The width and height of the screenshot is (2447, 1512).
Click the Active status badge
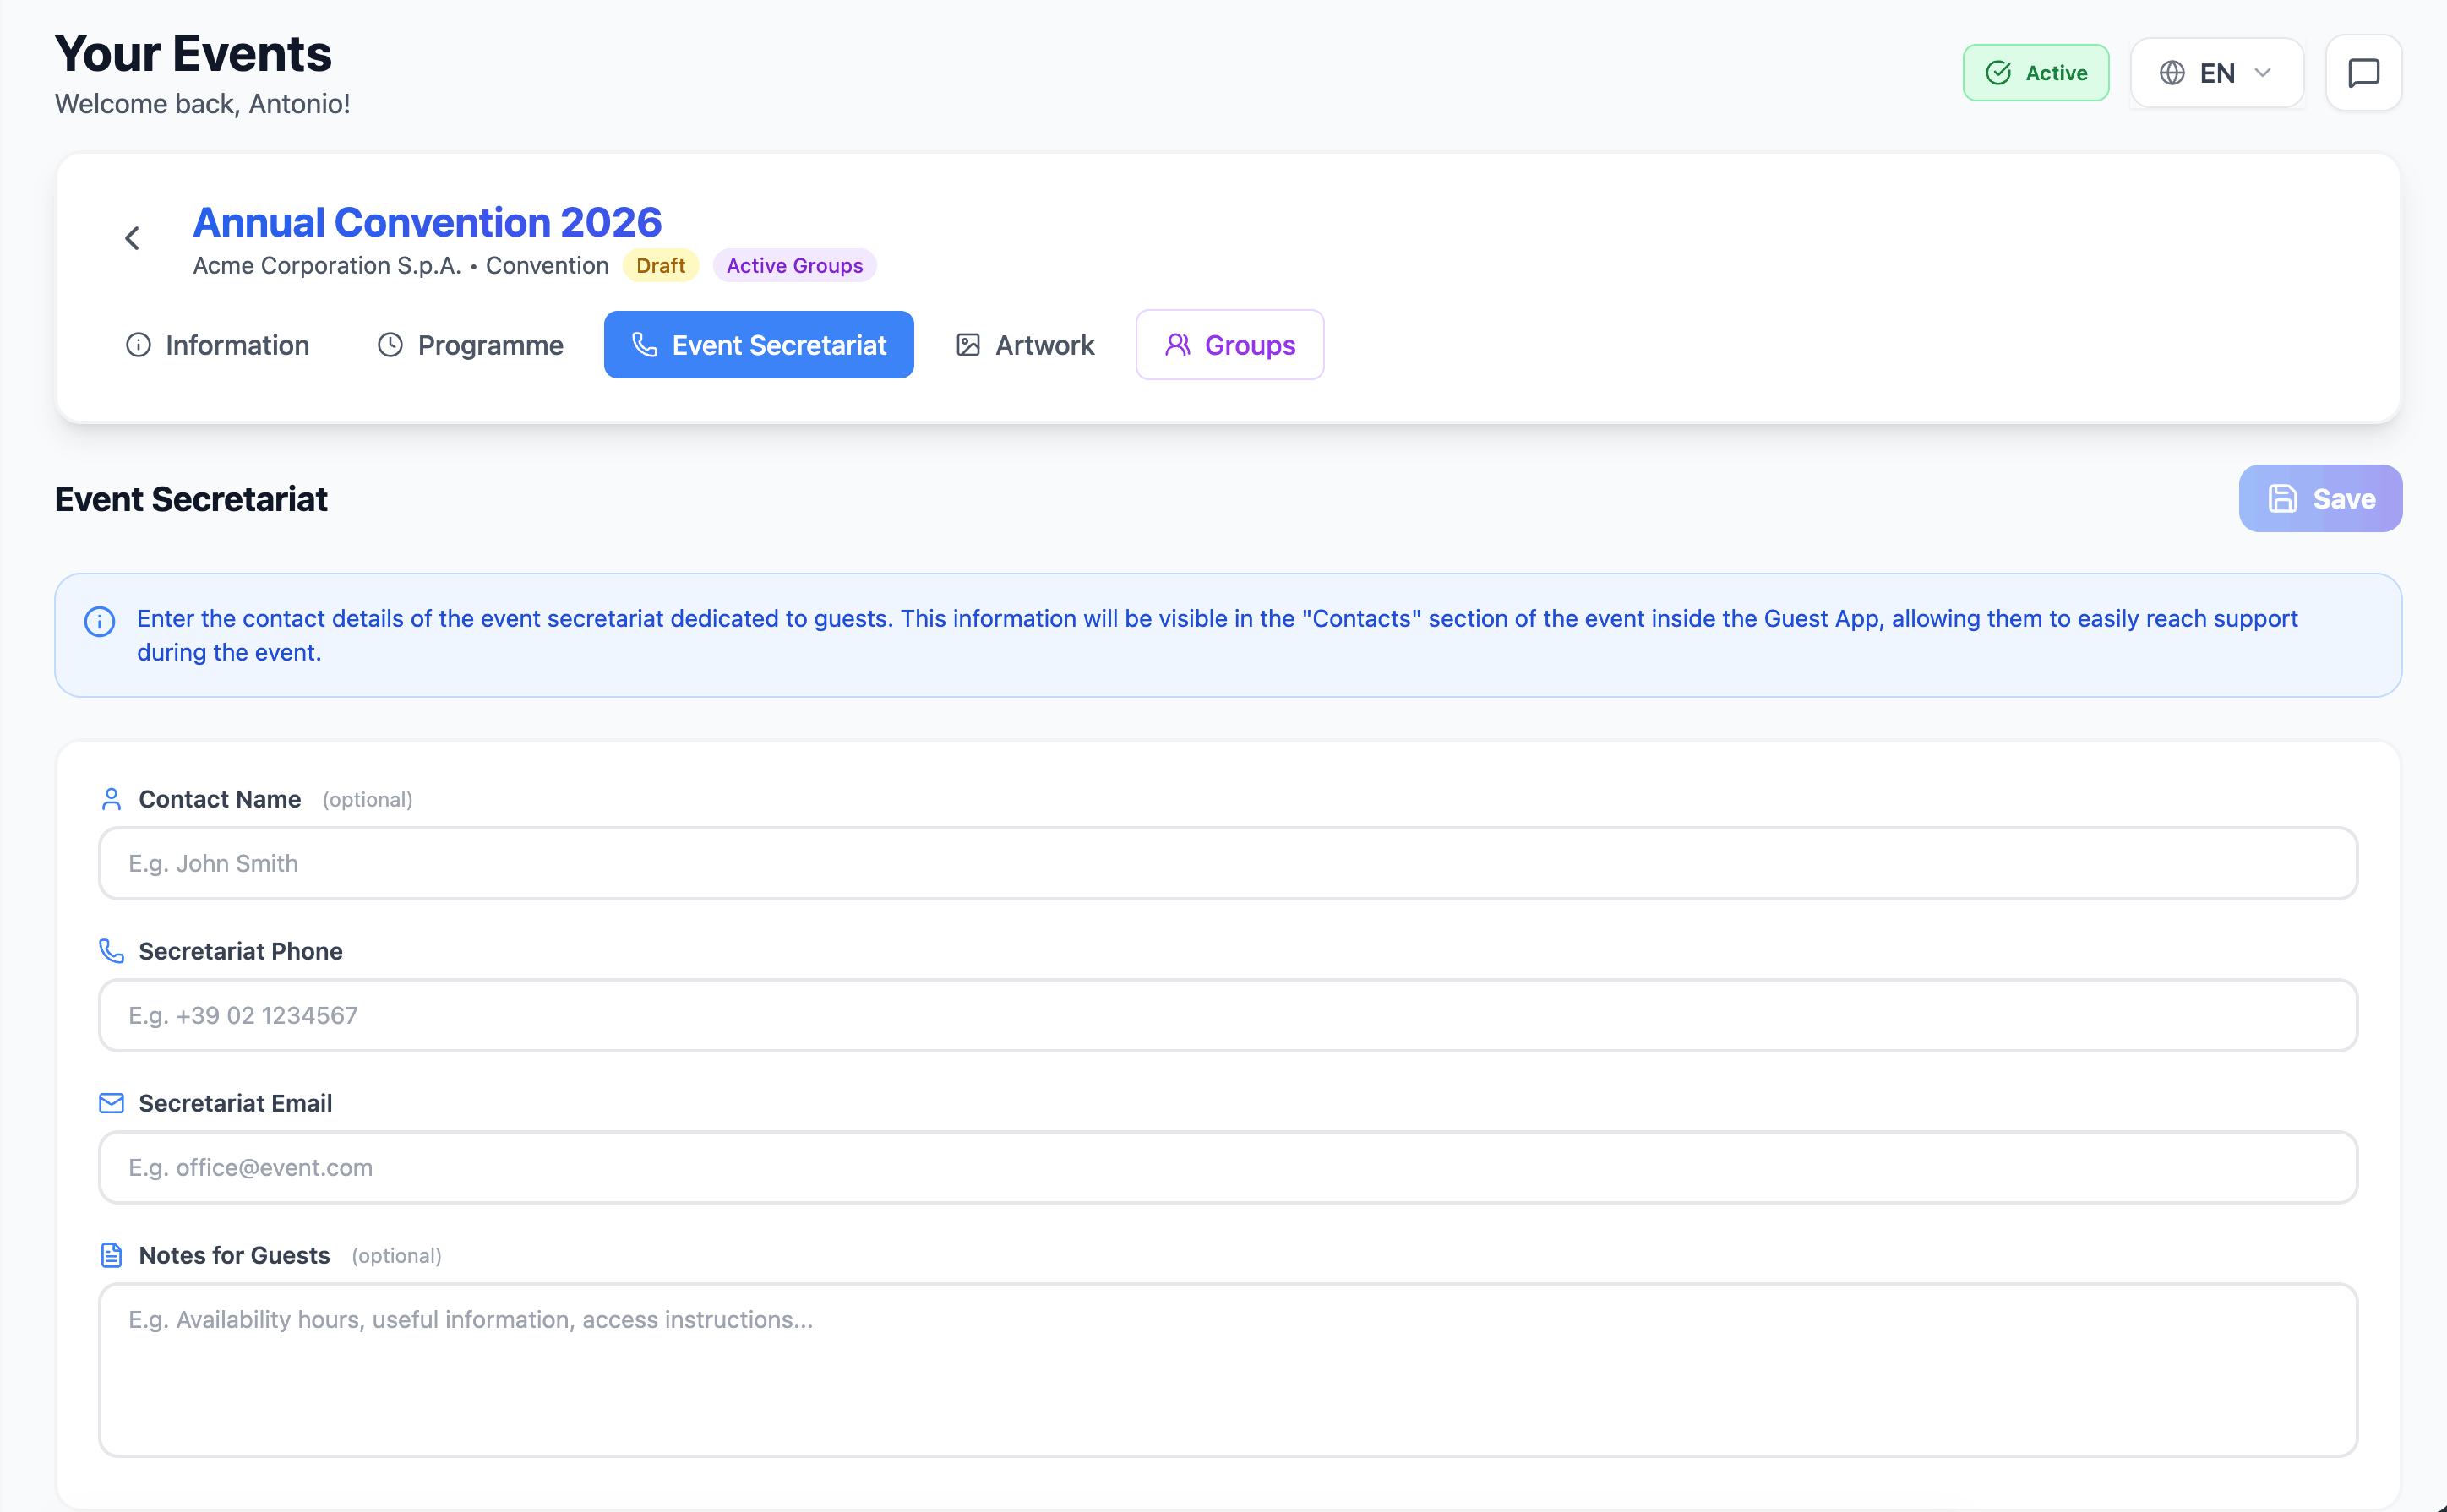[x=2036, y=73]
